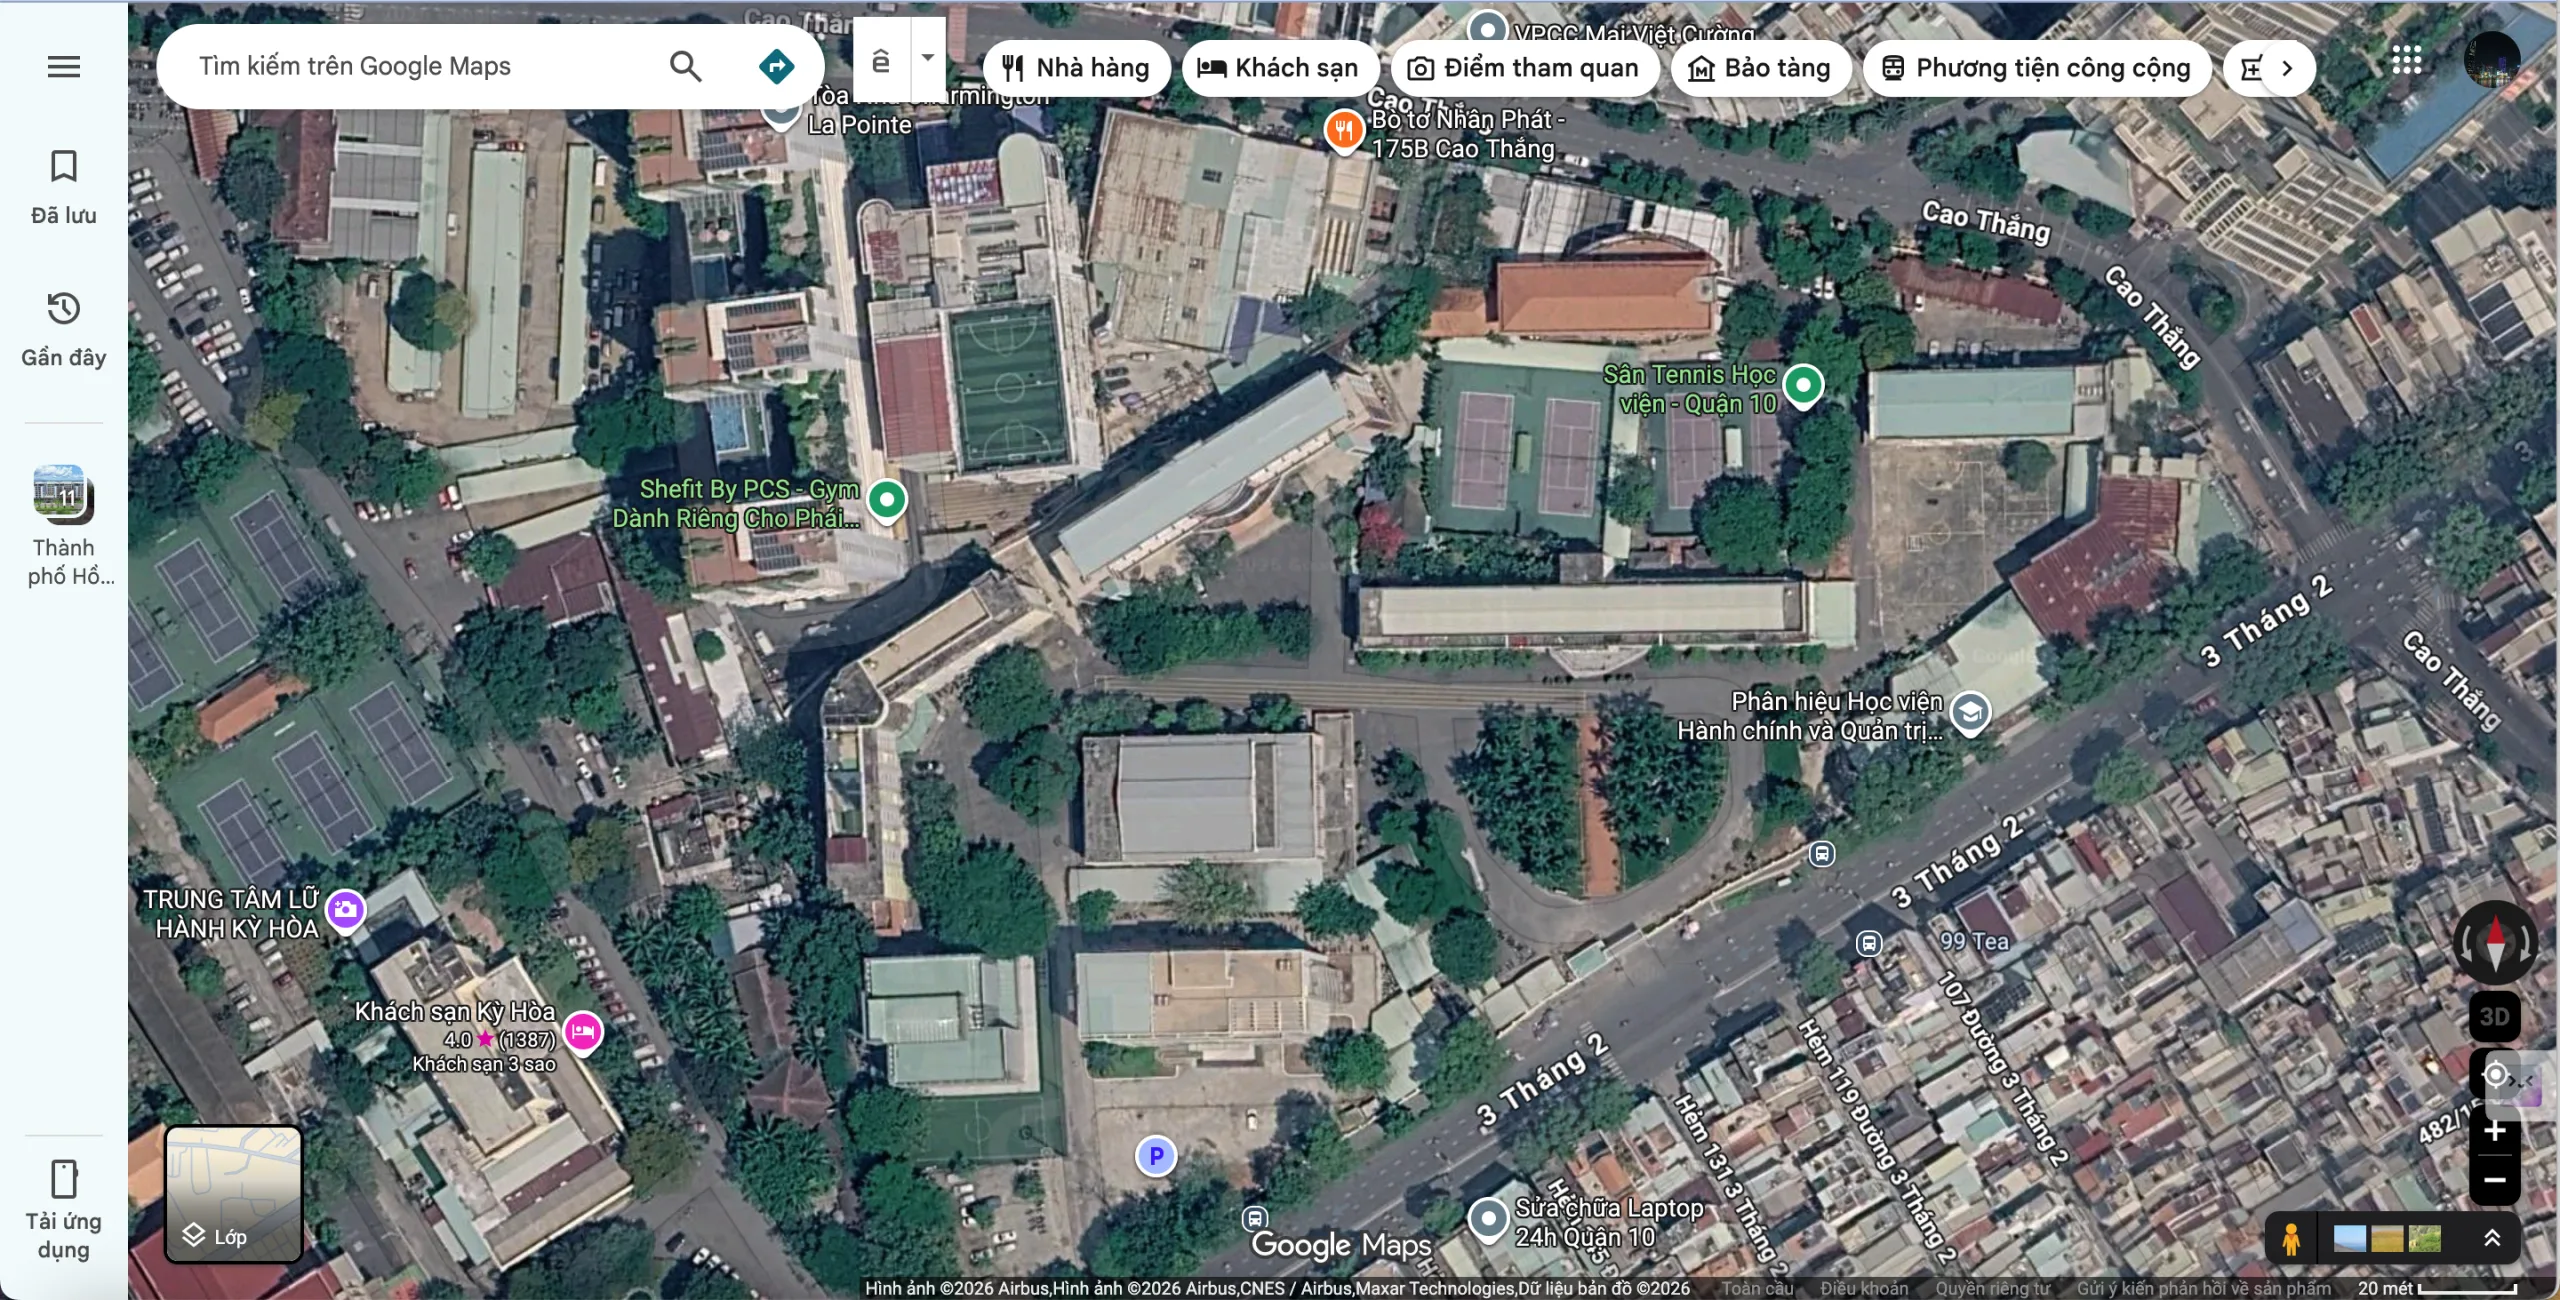
Task: Click the Sửa chữa Laptop 24h pin
Action: (1488, 1220)
